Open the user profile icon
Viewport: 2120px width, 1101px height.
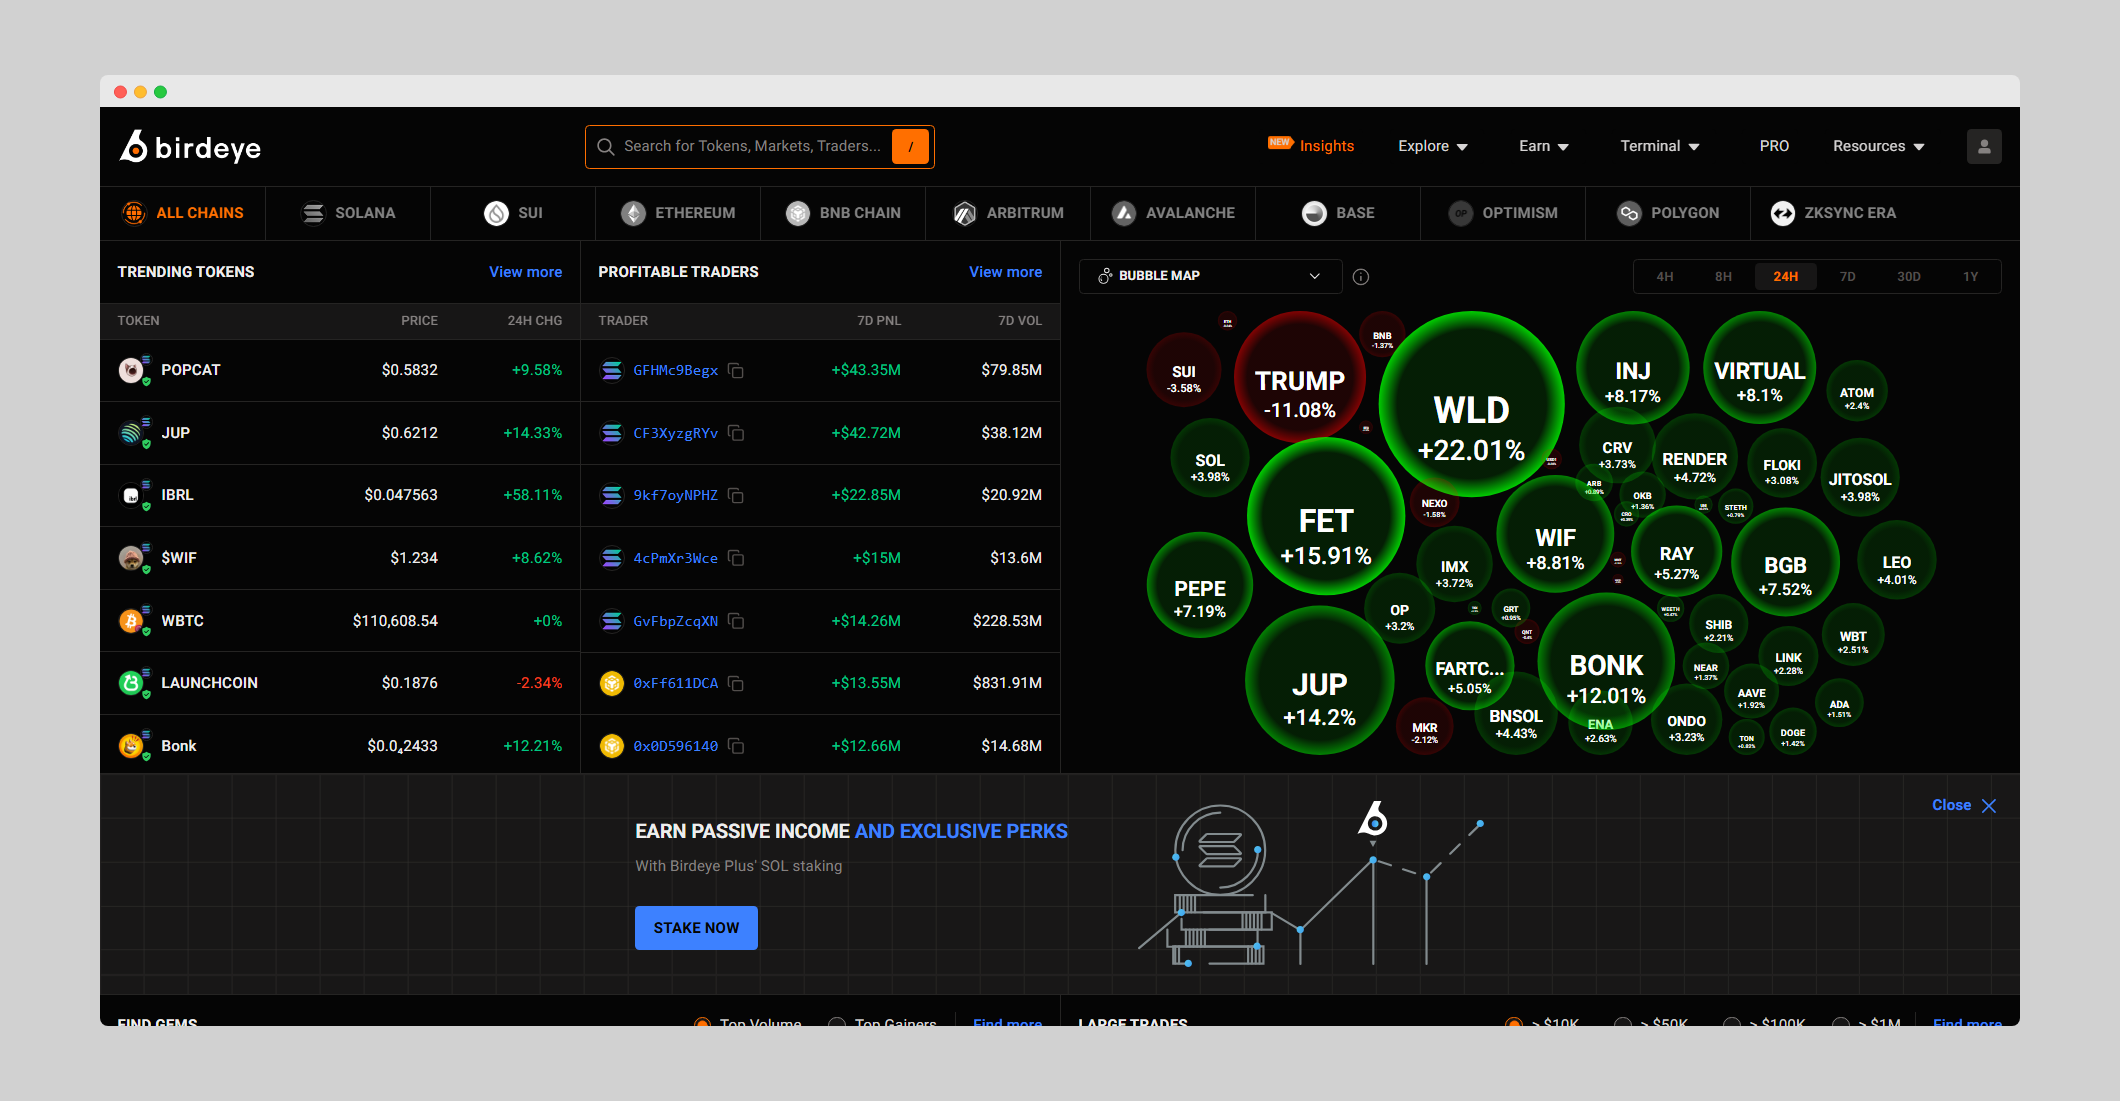click(1984, 146)
